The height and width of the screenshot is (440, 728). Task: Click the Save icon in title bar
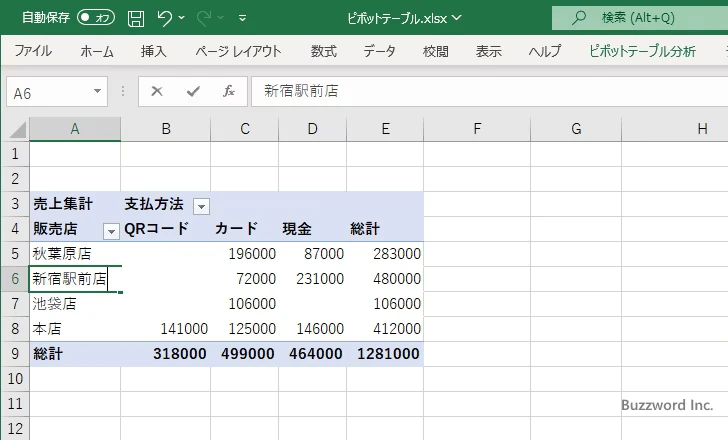pos(136,18)
